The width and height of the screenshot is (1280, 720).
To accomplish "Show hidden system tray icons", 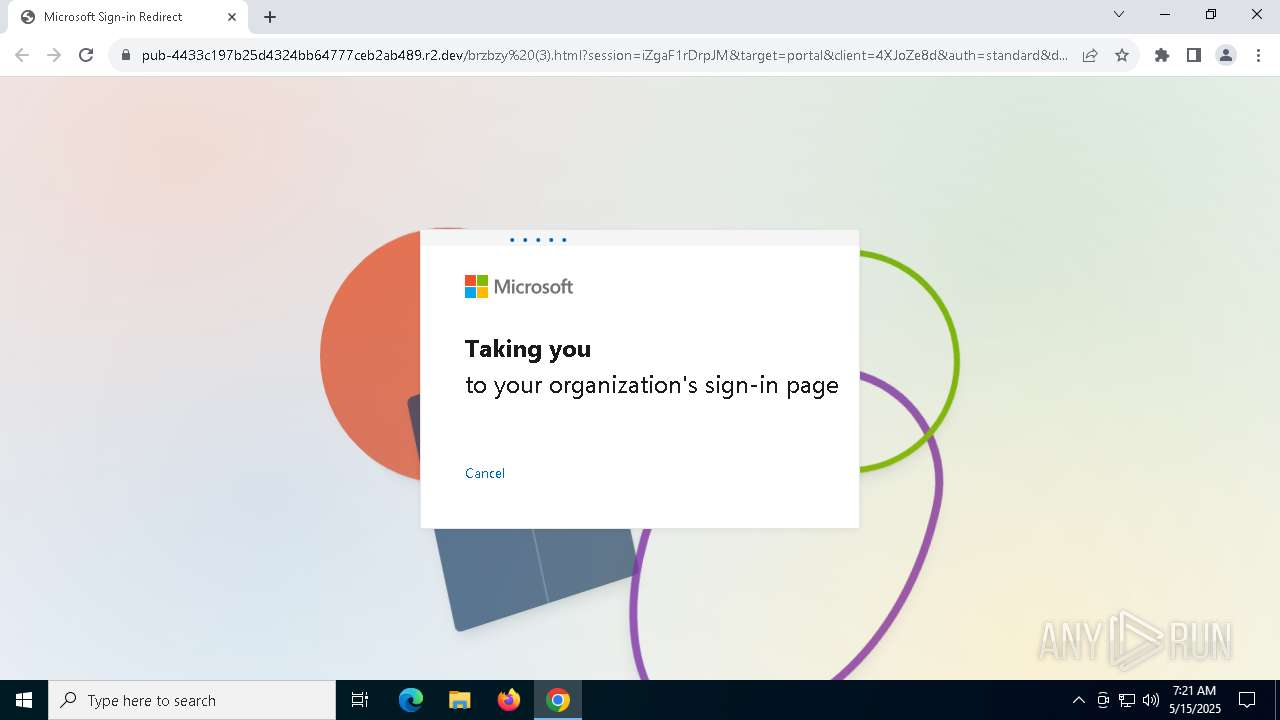I will pyautogui.click(x=1078, y=700).
